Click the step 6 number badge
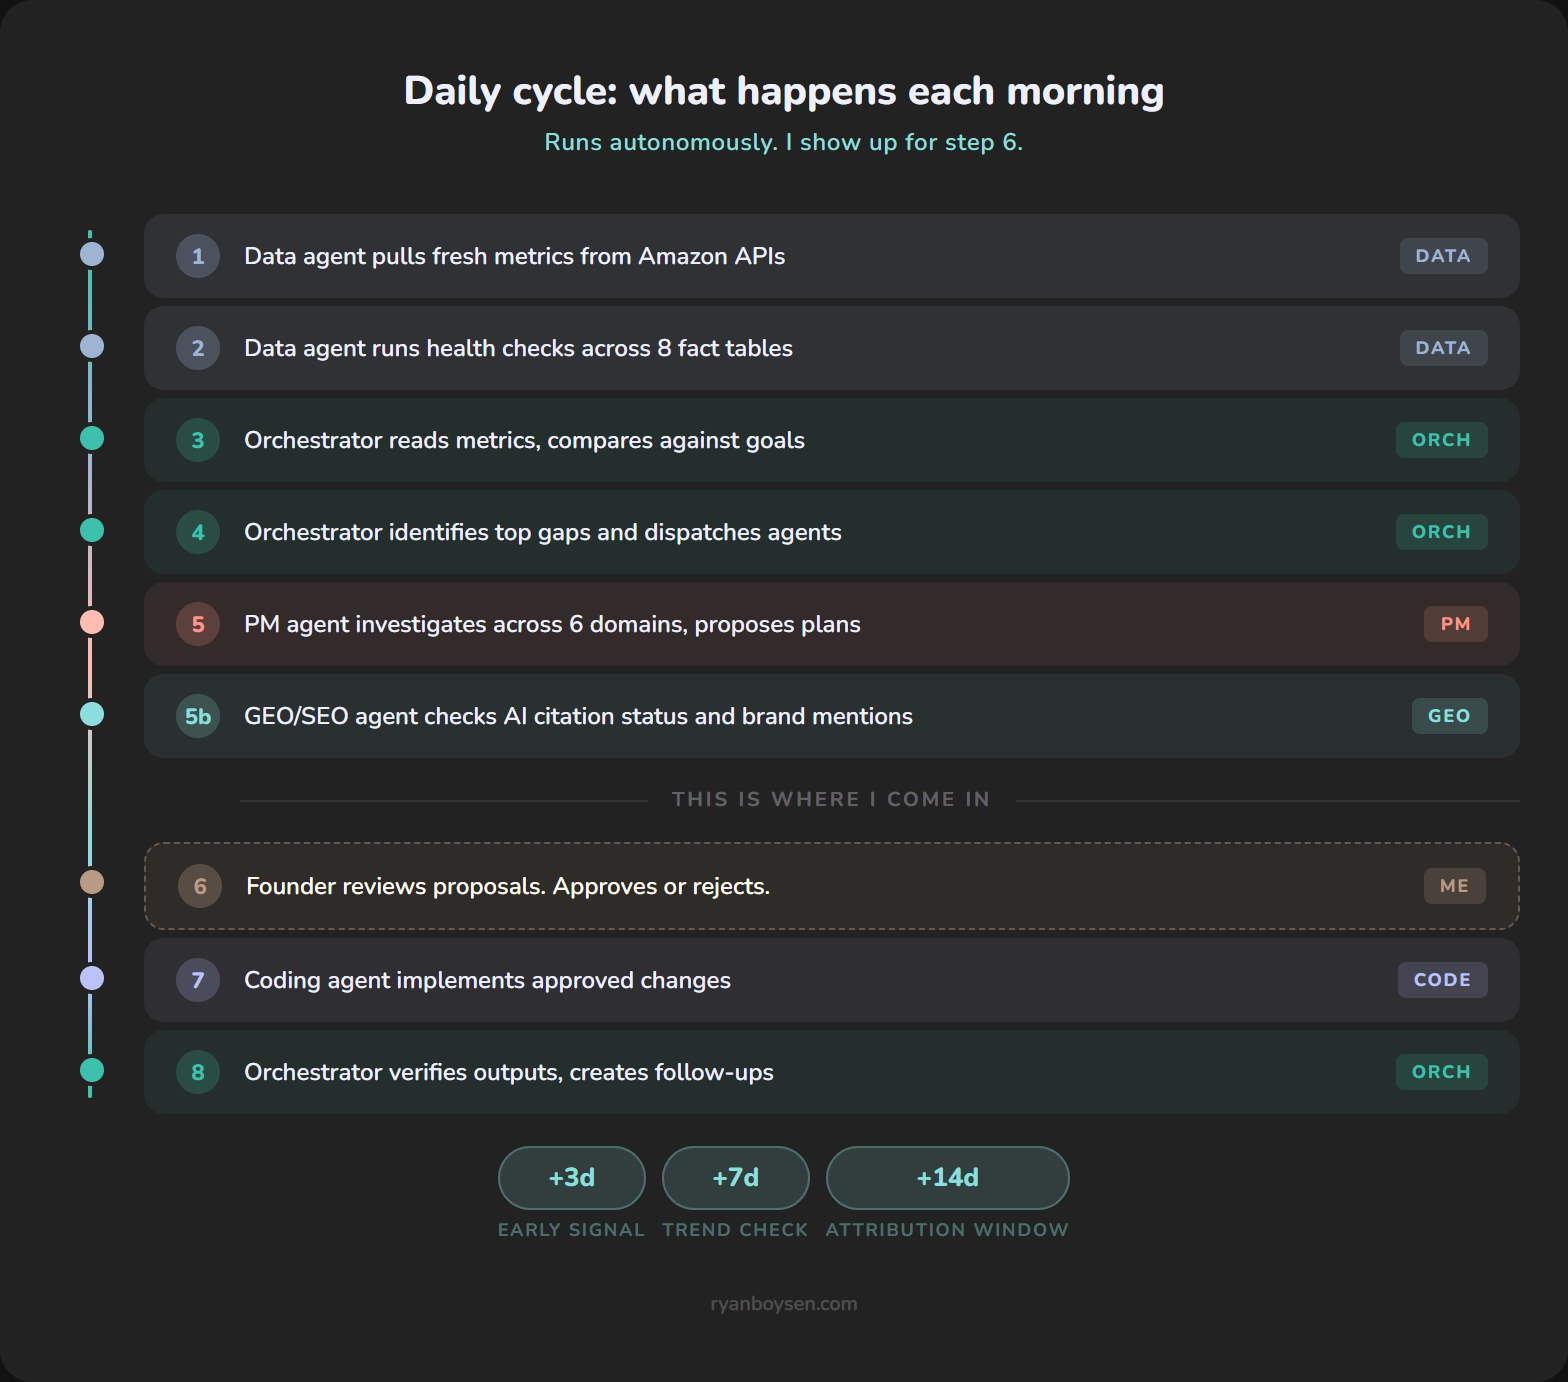Image resolution: width=1568 pixels, height=1382 pixels. [x=200, y=886]
